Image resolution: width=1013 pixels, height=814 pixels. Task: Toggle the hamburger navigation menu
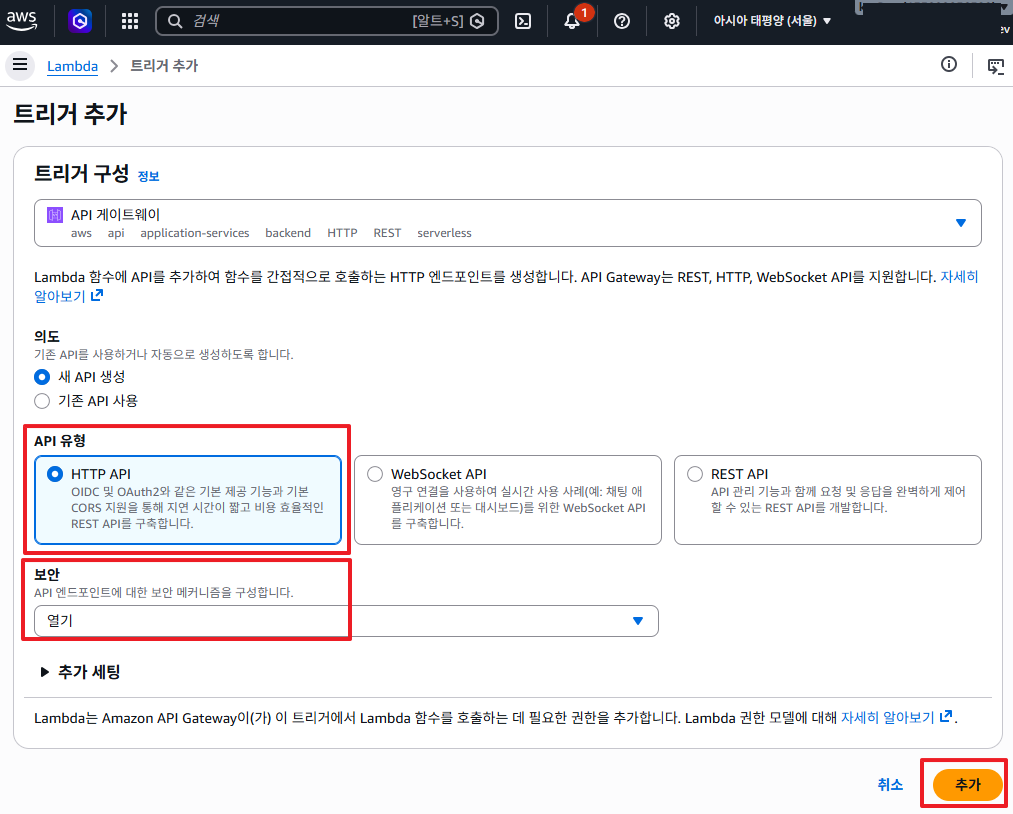[20, 65]
